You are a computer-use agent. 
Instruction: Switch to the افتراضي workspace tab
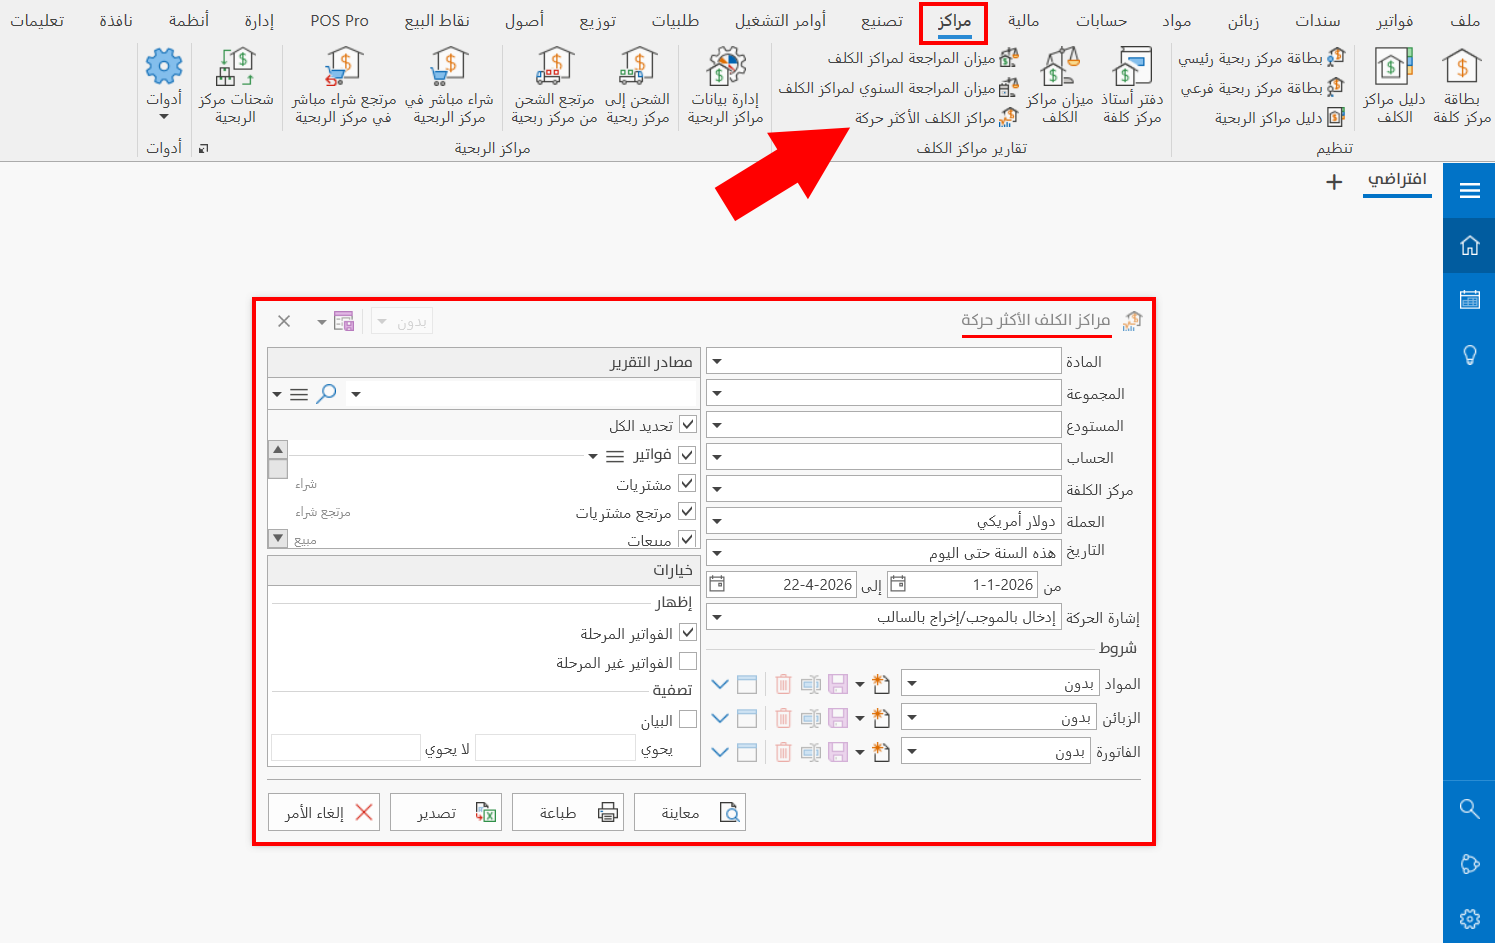tap(1397, 180)
